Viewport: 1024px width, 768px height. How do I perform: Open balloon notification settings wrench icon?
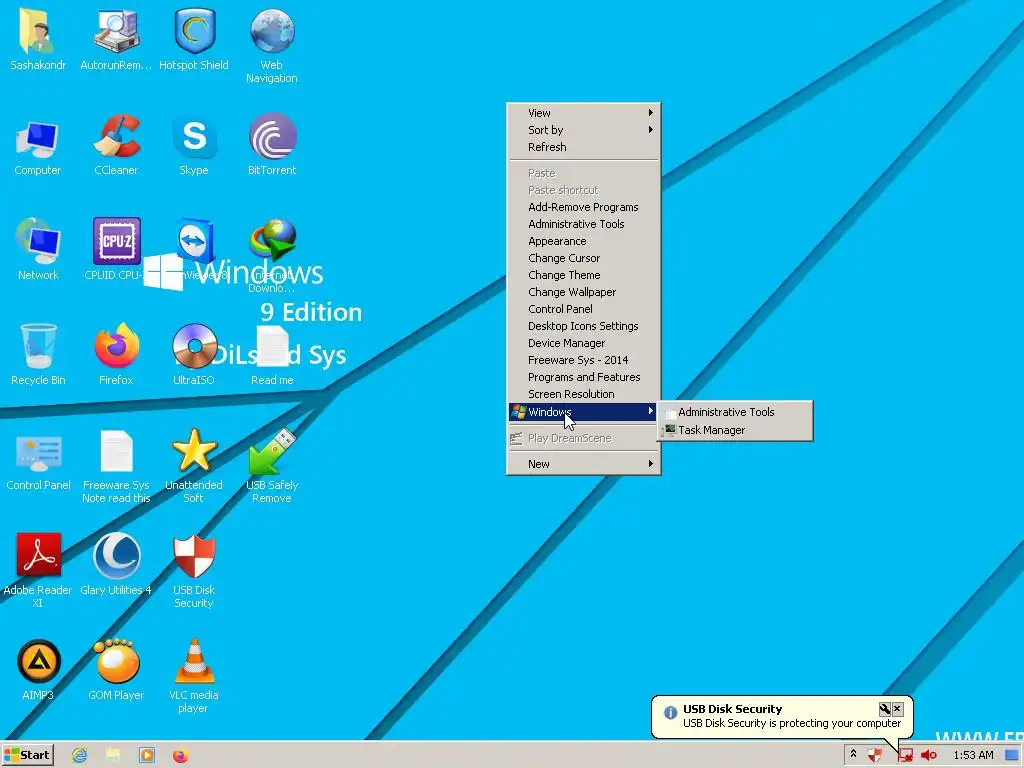pyautogui.click(x=885, y=709)
